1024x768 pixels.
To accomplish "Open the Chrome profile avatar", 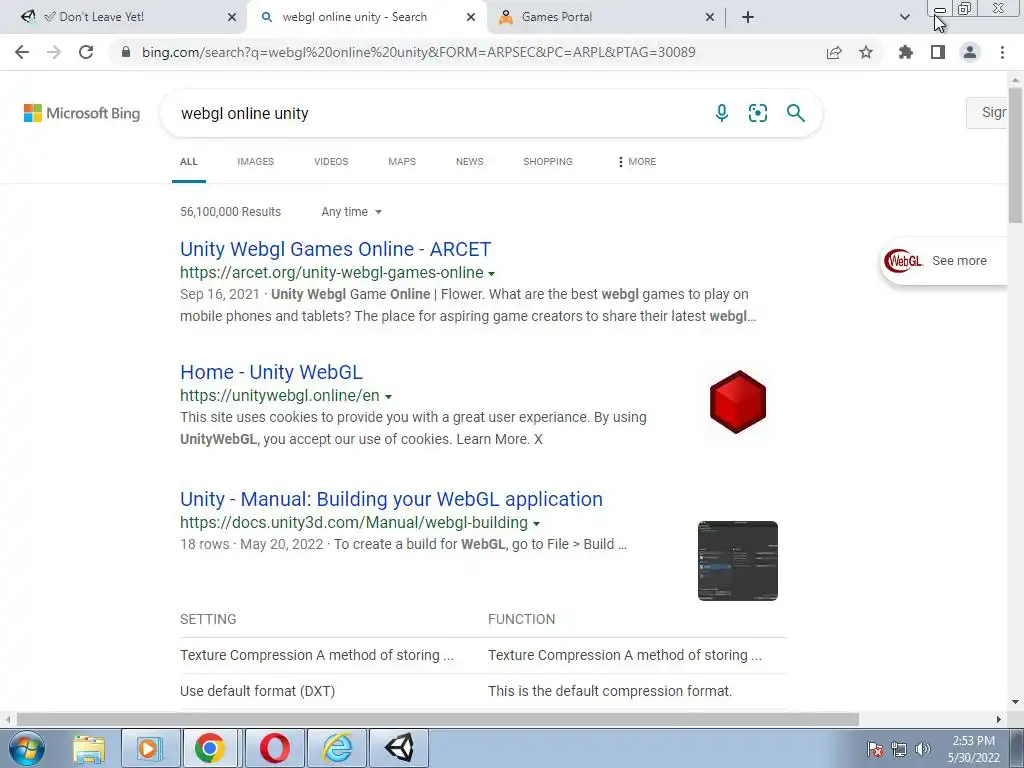I will 970,52.
